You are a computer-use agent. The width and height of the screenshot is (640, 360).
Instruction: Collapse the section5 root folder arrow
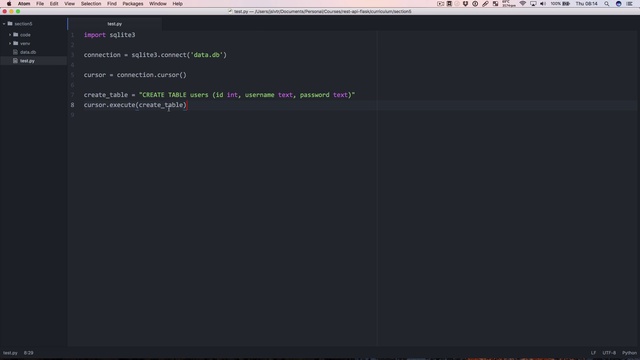click(x=4, y=24)
